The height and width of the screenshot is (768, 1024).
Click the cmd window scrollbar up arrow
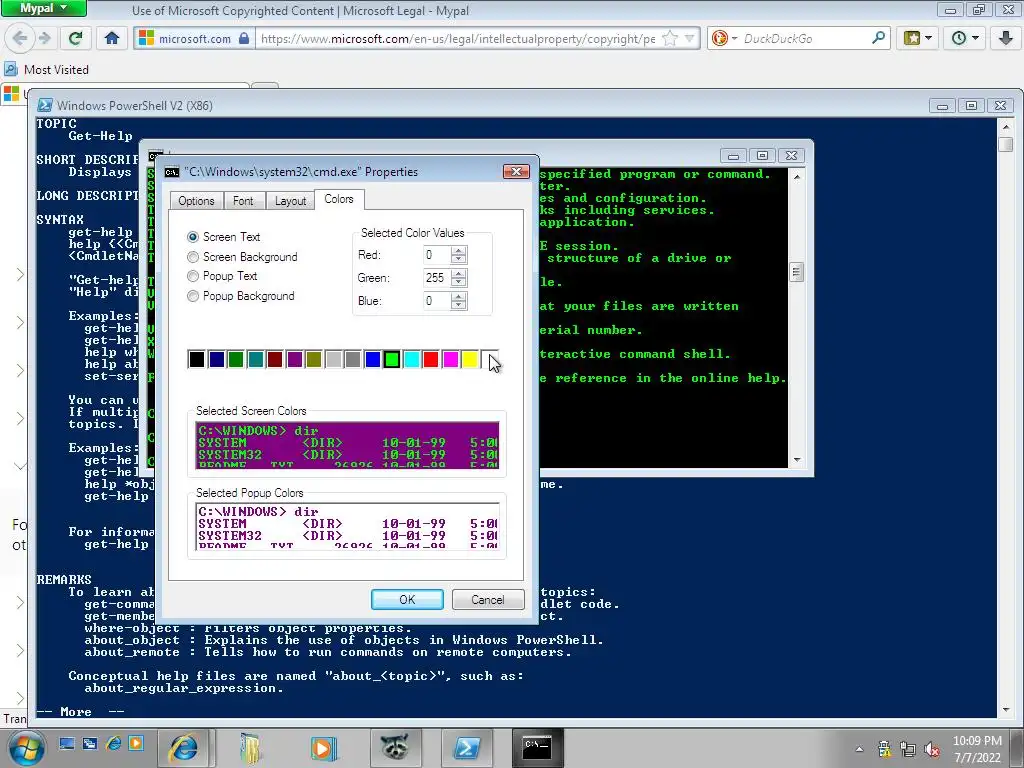tap(797, 176)
